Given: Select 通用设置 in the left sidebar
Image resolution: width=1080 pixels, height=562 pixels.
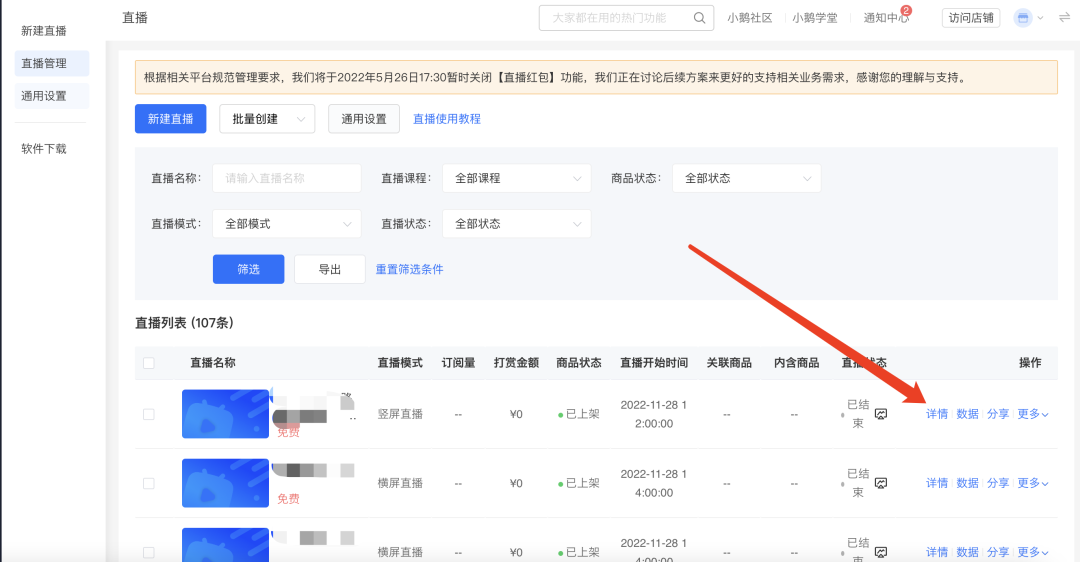Looking at the screenshot, I should point(52,96).
